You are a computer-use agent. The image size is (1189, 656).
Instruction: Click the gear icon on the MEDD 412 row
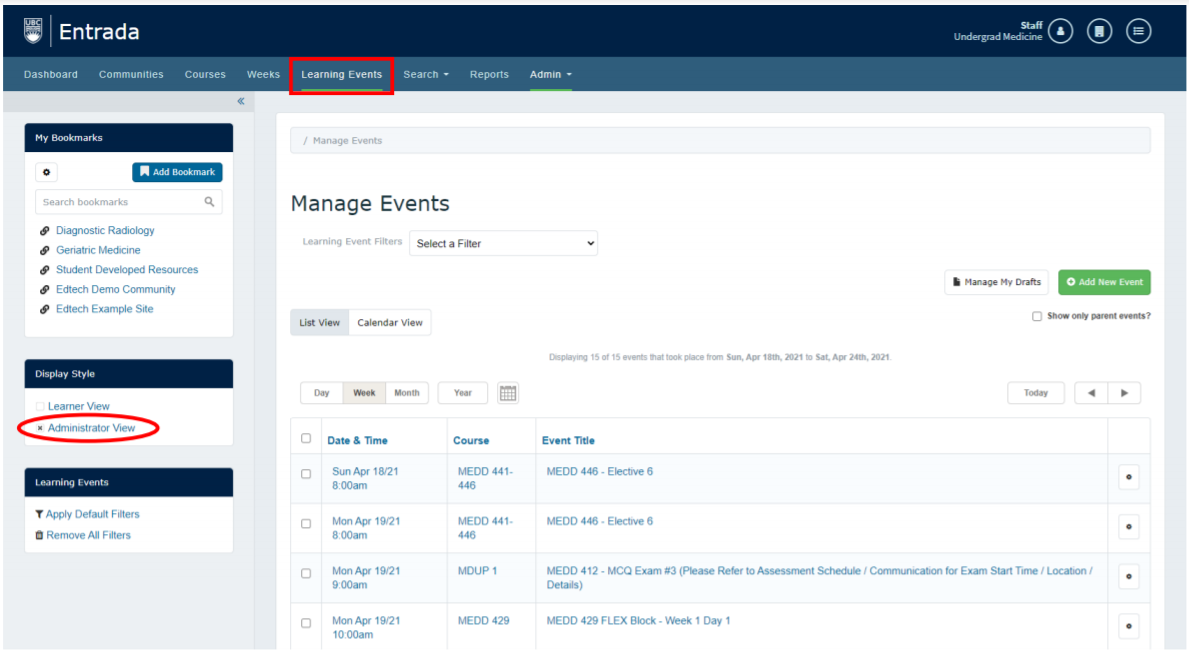tap(1128, 577)
